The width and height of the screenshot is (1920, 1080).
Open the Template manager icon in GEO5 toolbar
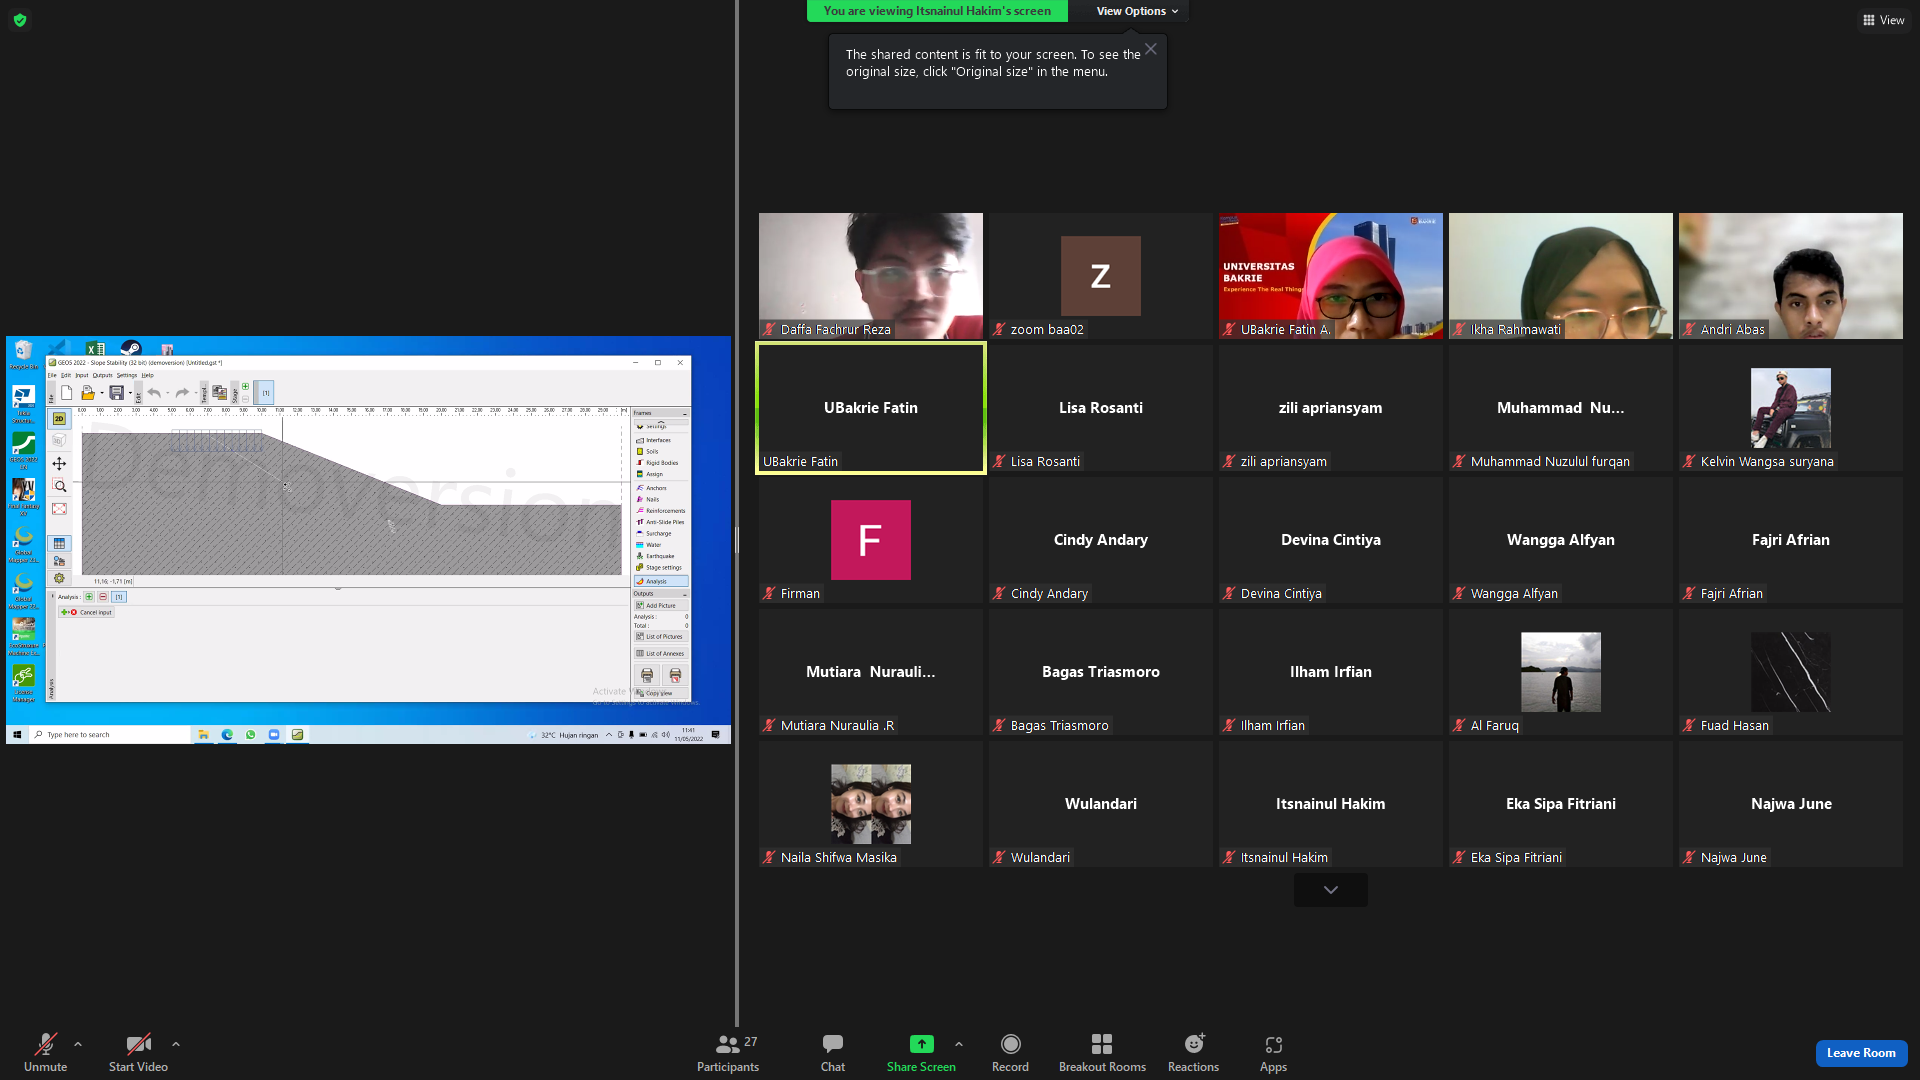(219, 393)
